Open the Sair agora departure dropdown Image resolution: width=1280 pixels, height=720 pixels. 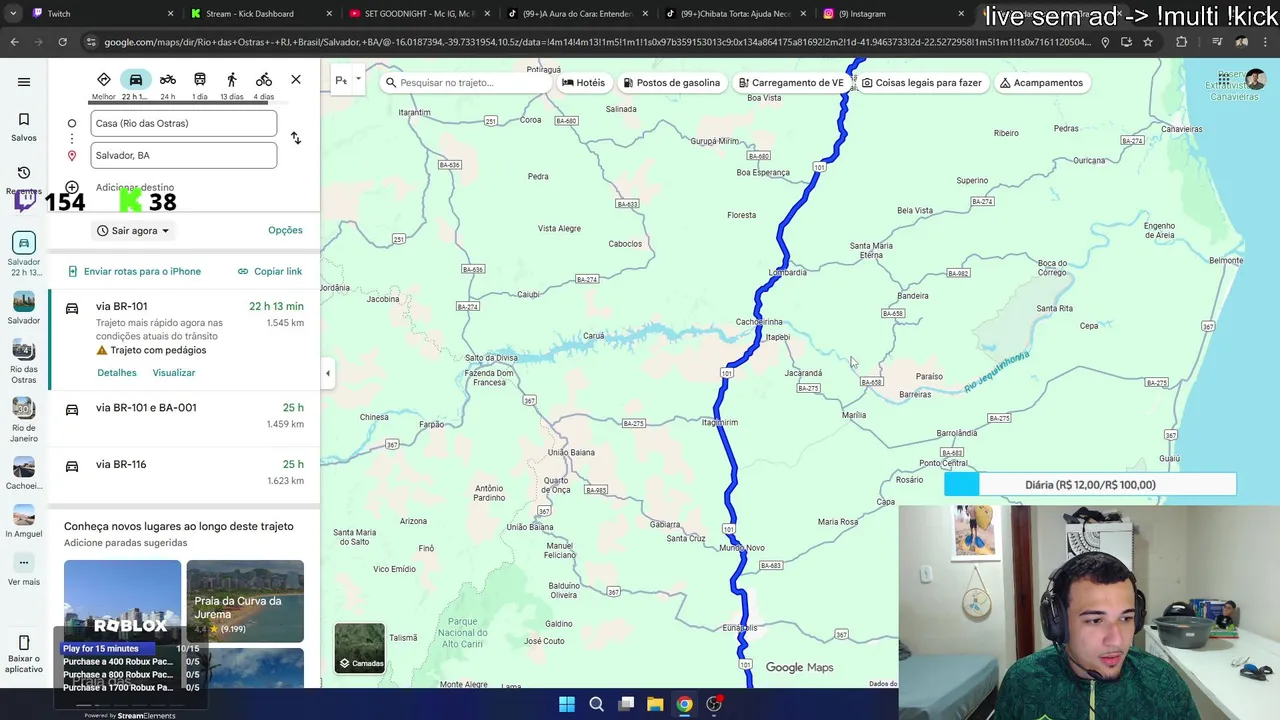click(134, 231)
